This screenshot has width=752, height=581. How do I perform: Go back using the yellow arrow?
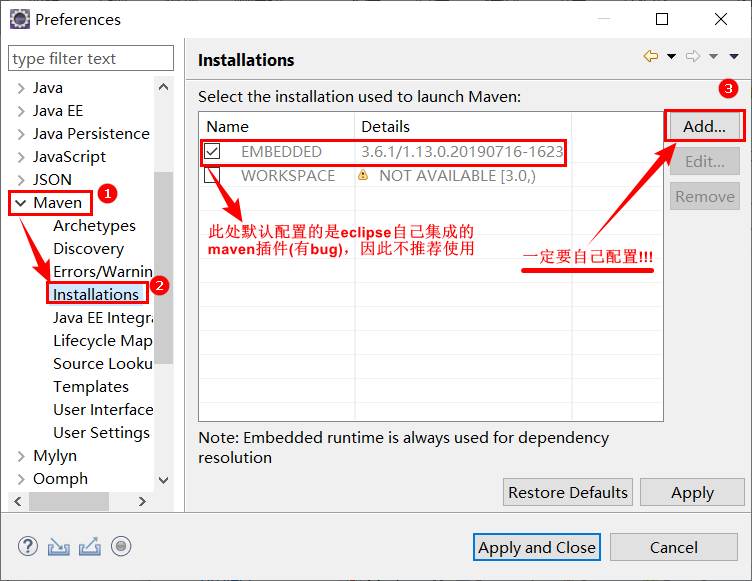651,56
